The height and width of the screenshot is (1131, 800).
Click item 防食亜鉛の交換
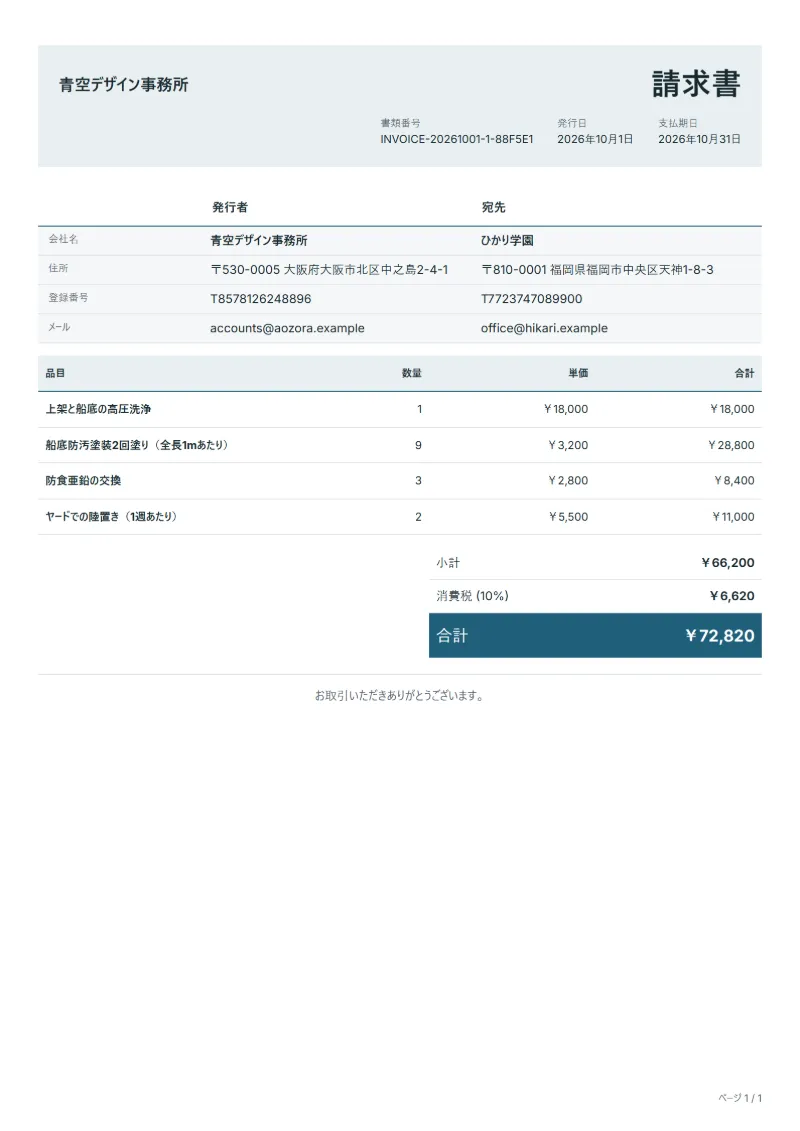point(83,480)
